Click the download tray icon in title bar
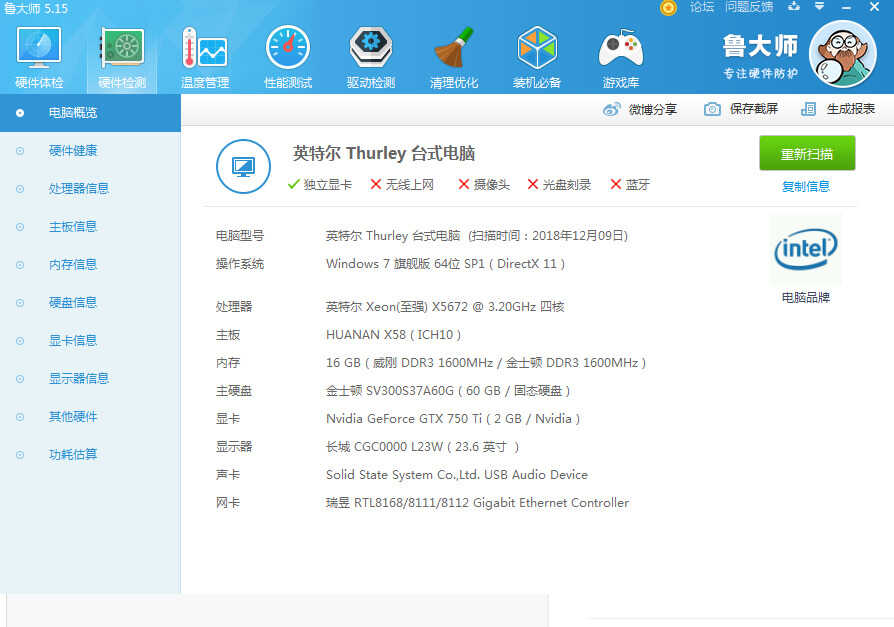The height and width of the screenshot is (627, 894). [x=794, y=7]
